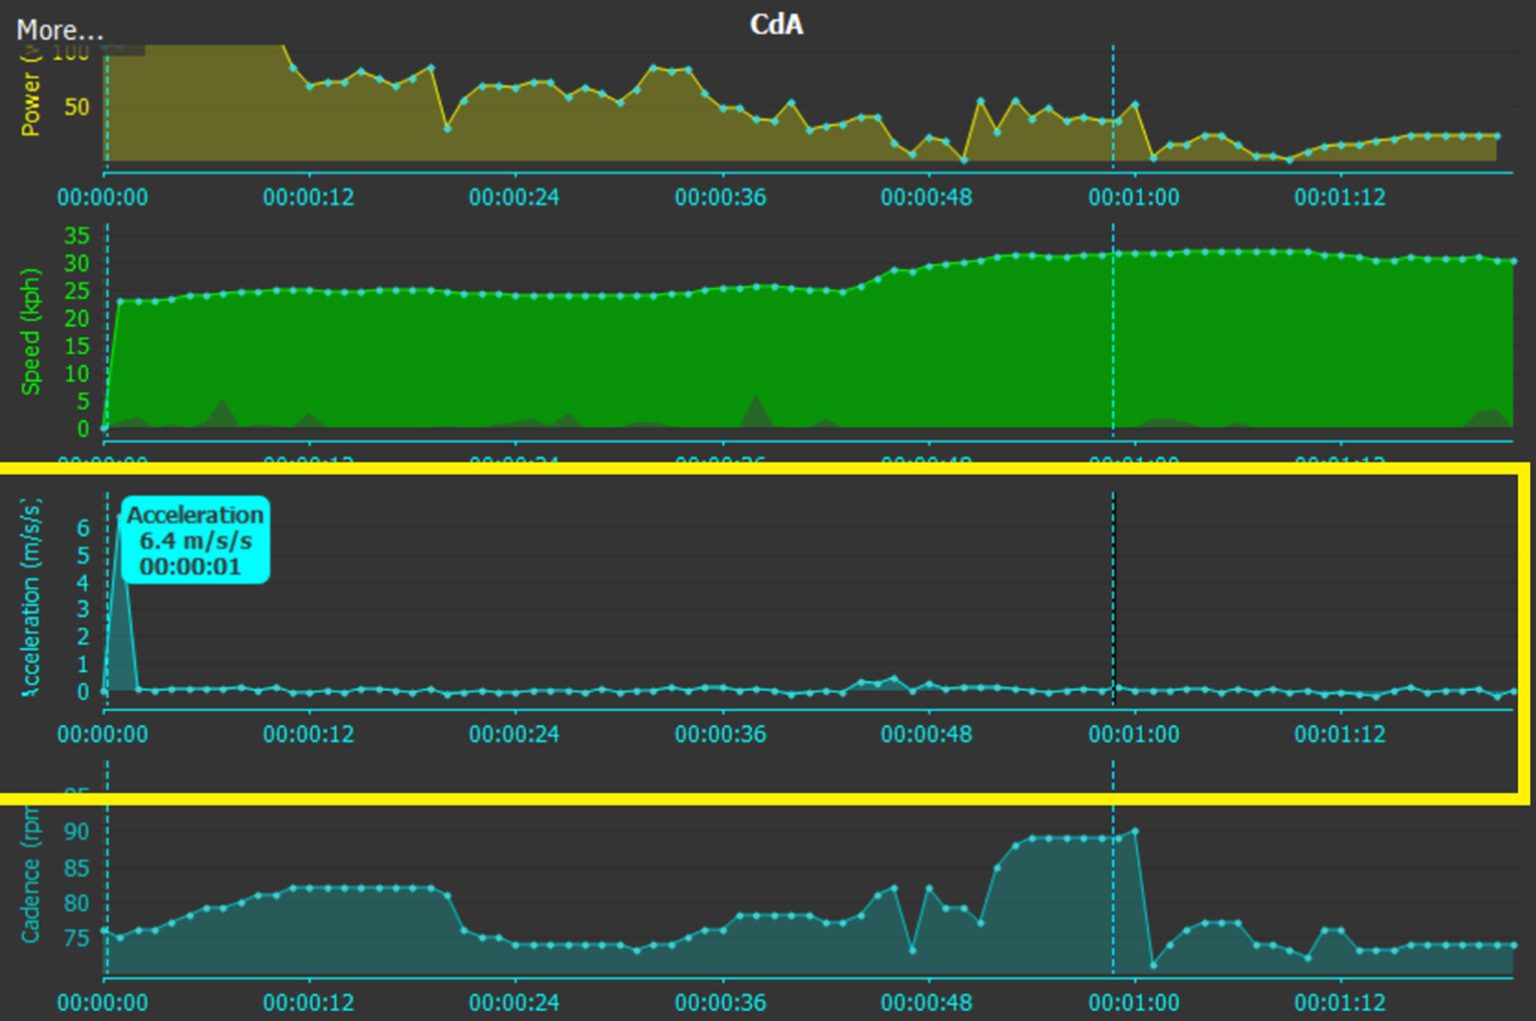Select the power dip point near 00:00:20
The width and height of the screenshot is (1536, 1021).
coord(447,128)
